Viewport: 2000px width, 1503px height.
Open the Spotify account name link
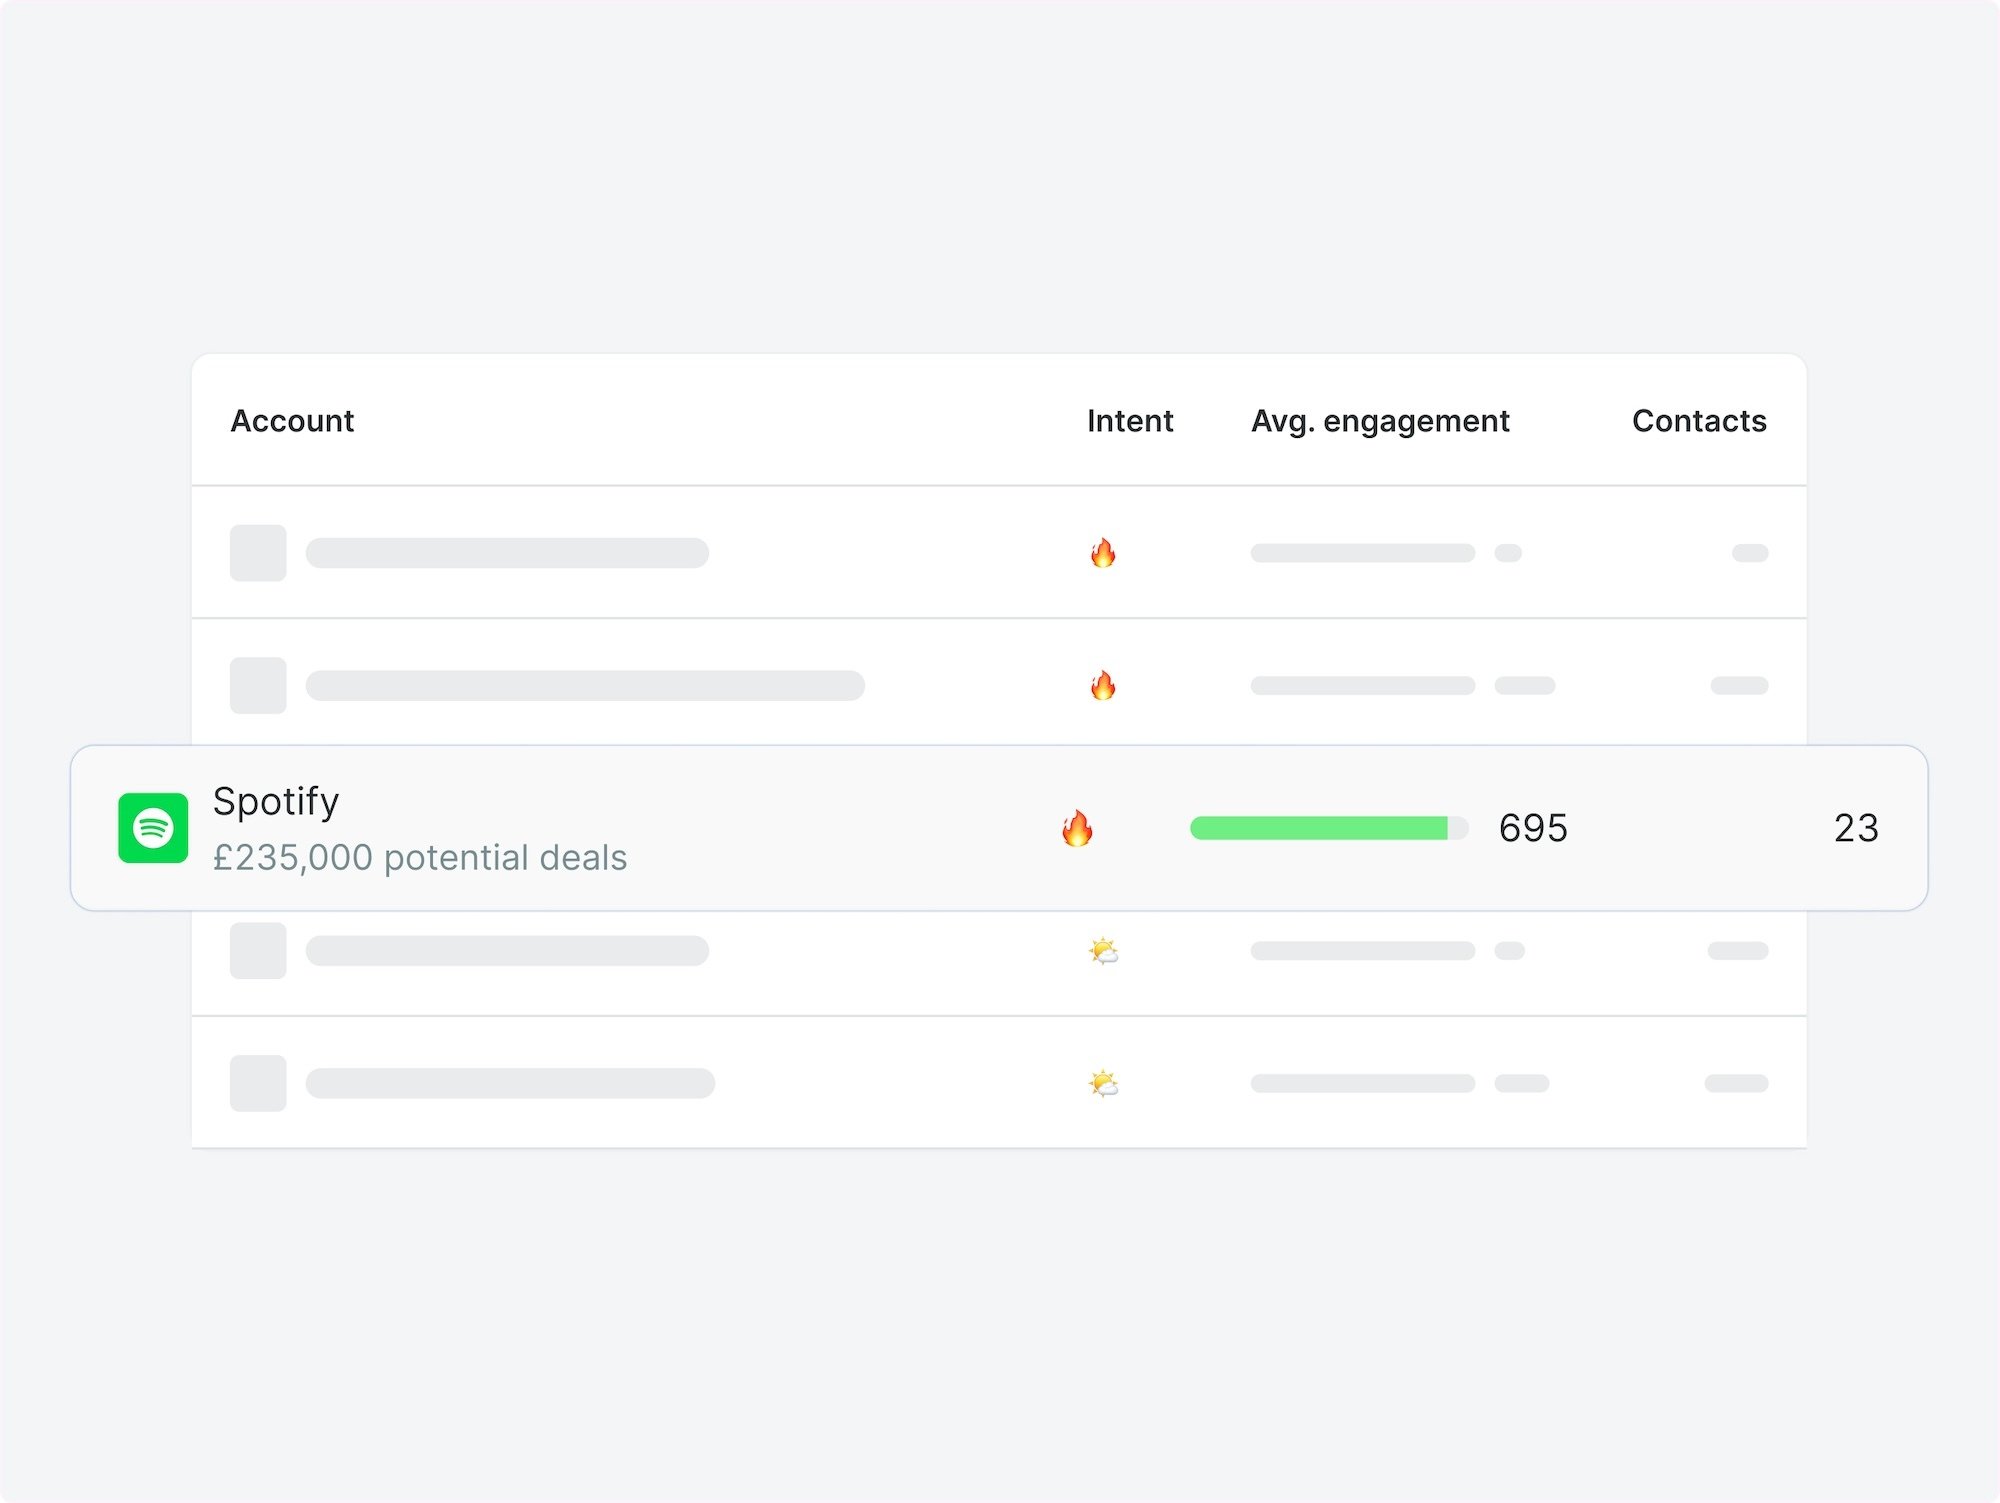276,801
